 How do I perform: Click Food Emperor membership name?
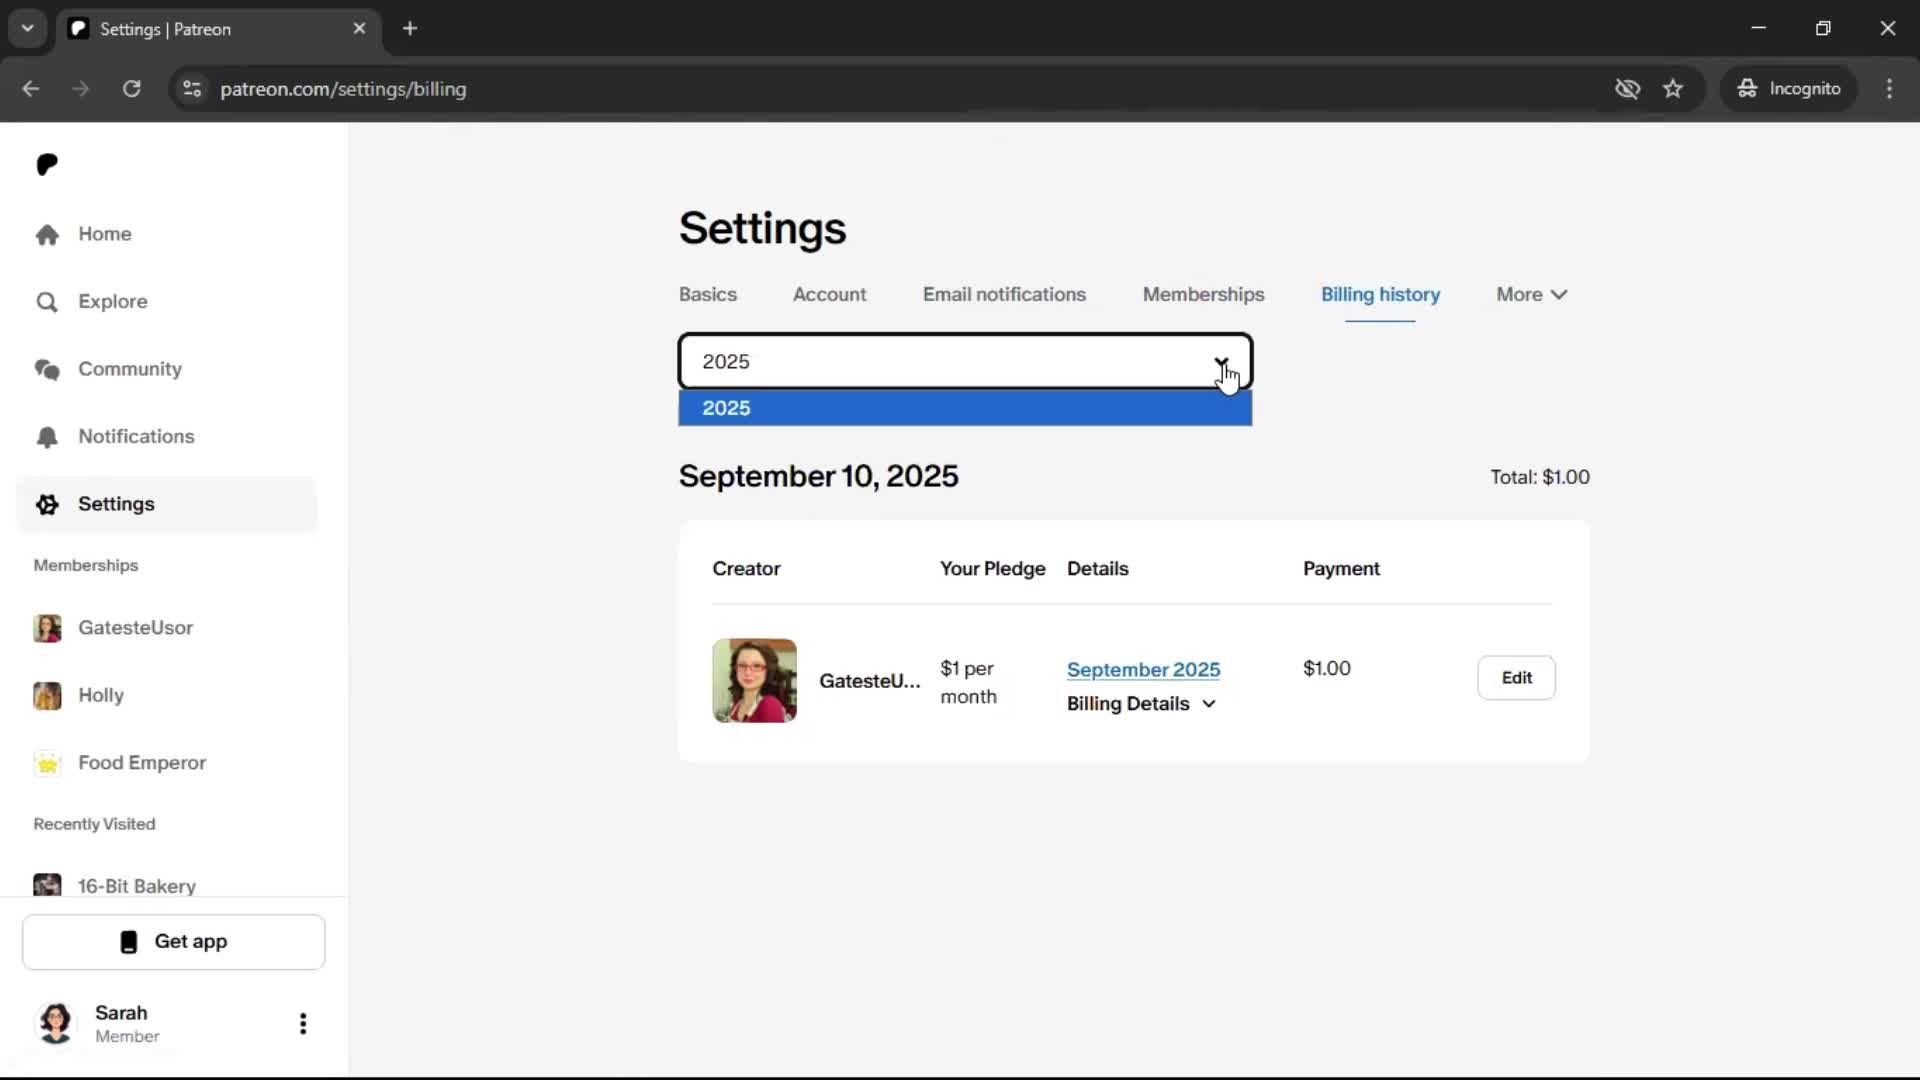coord(142,763)
